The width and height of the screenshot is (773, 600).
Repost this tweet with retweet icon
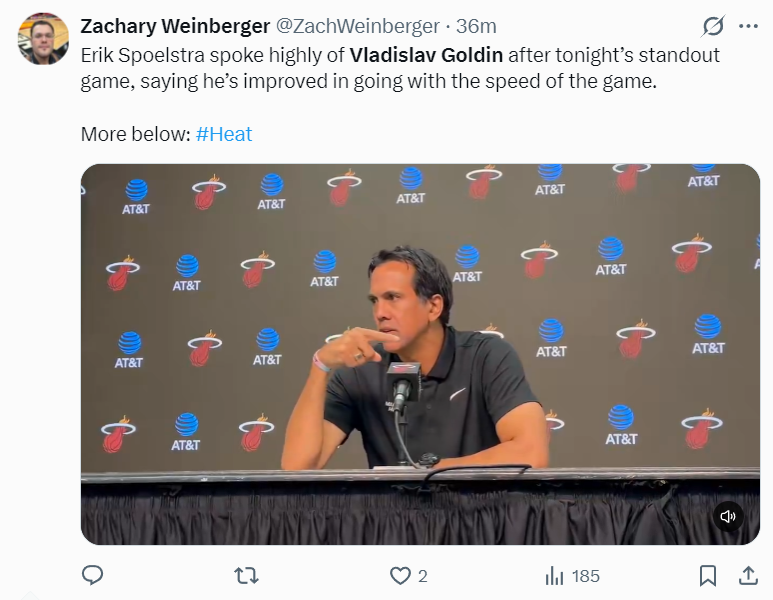coord(246,575)
